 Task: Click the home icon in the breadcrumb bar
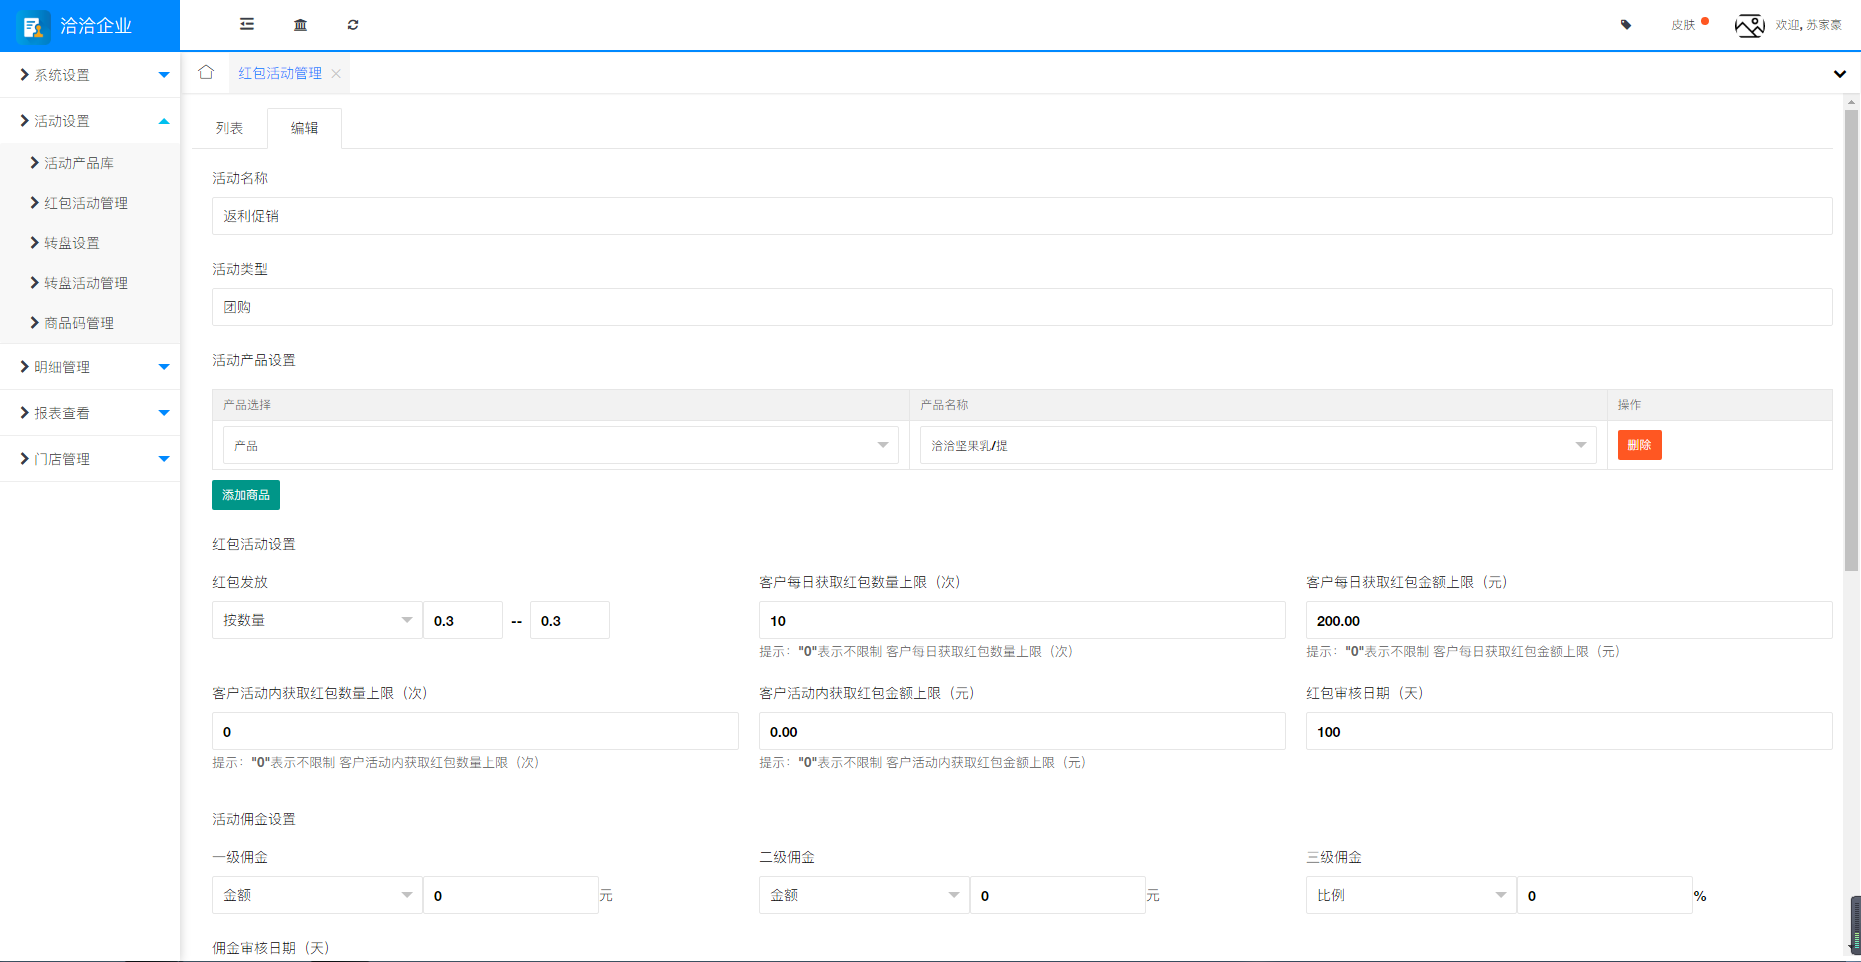pyautogui.click(x=206, y=72)
